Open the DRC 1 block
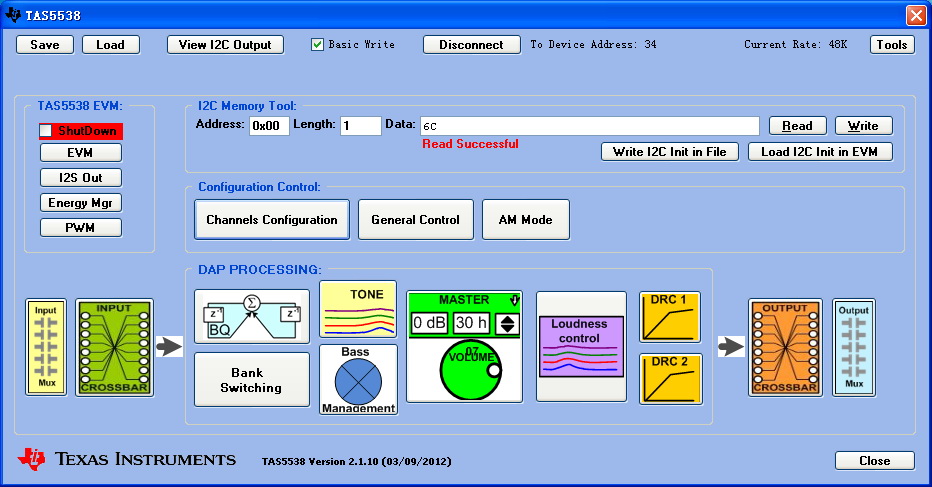 [670, 317]
